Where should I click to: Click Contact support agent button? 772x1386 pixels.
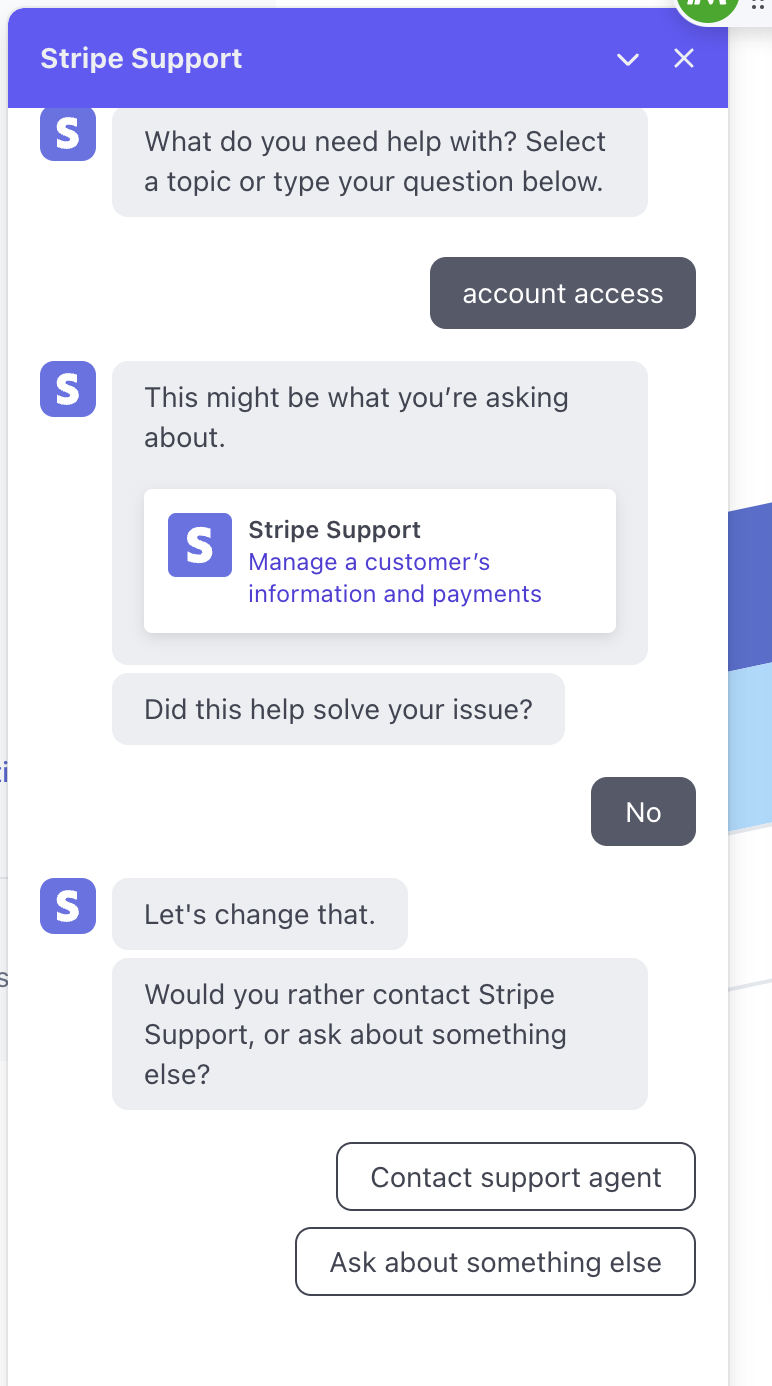(515, 1177)
